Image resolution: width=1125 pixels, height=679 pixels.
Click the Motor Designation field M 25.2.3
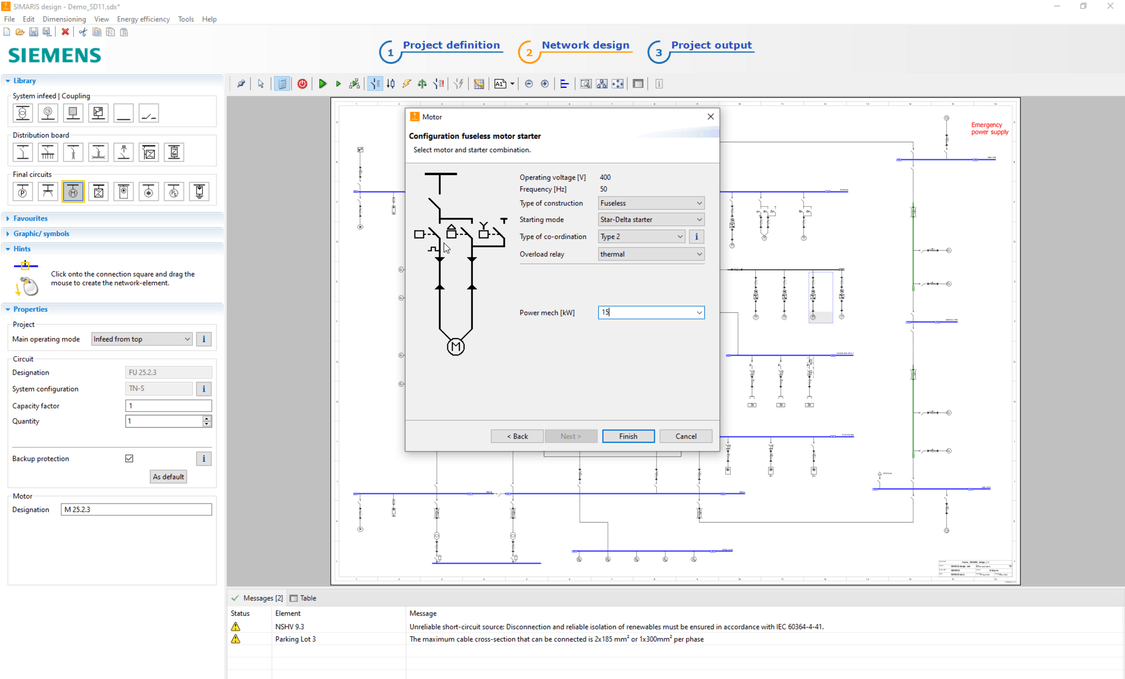(x=136, y=510)
